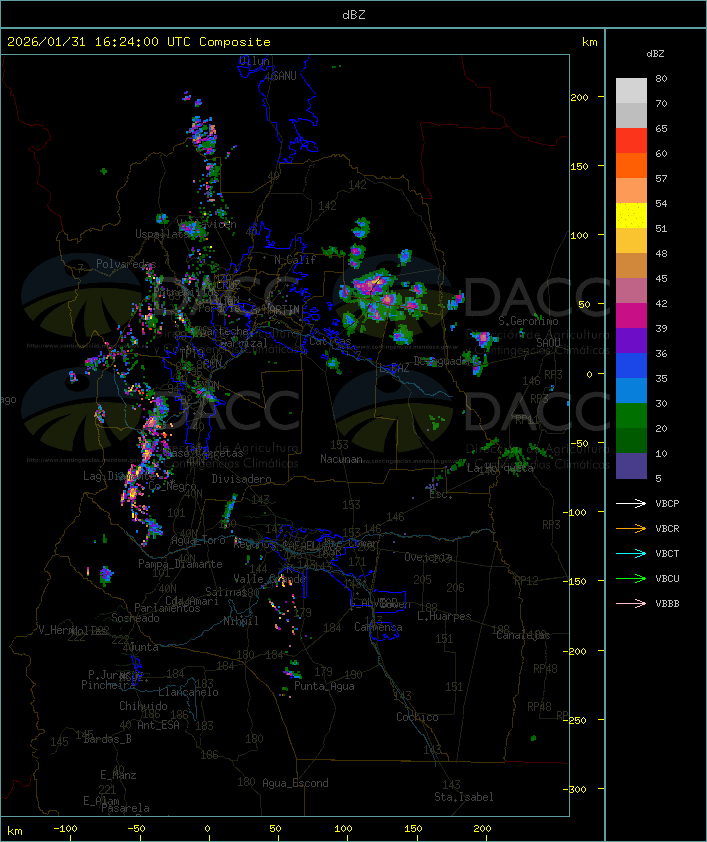Click the green VBCU arrow icon

pyautogui.click(x=632, y=578)
